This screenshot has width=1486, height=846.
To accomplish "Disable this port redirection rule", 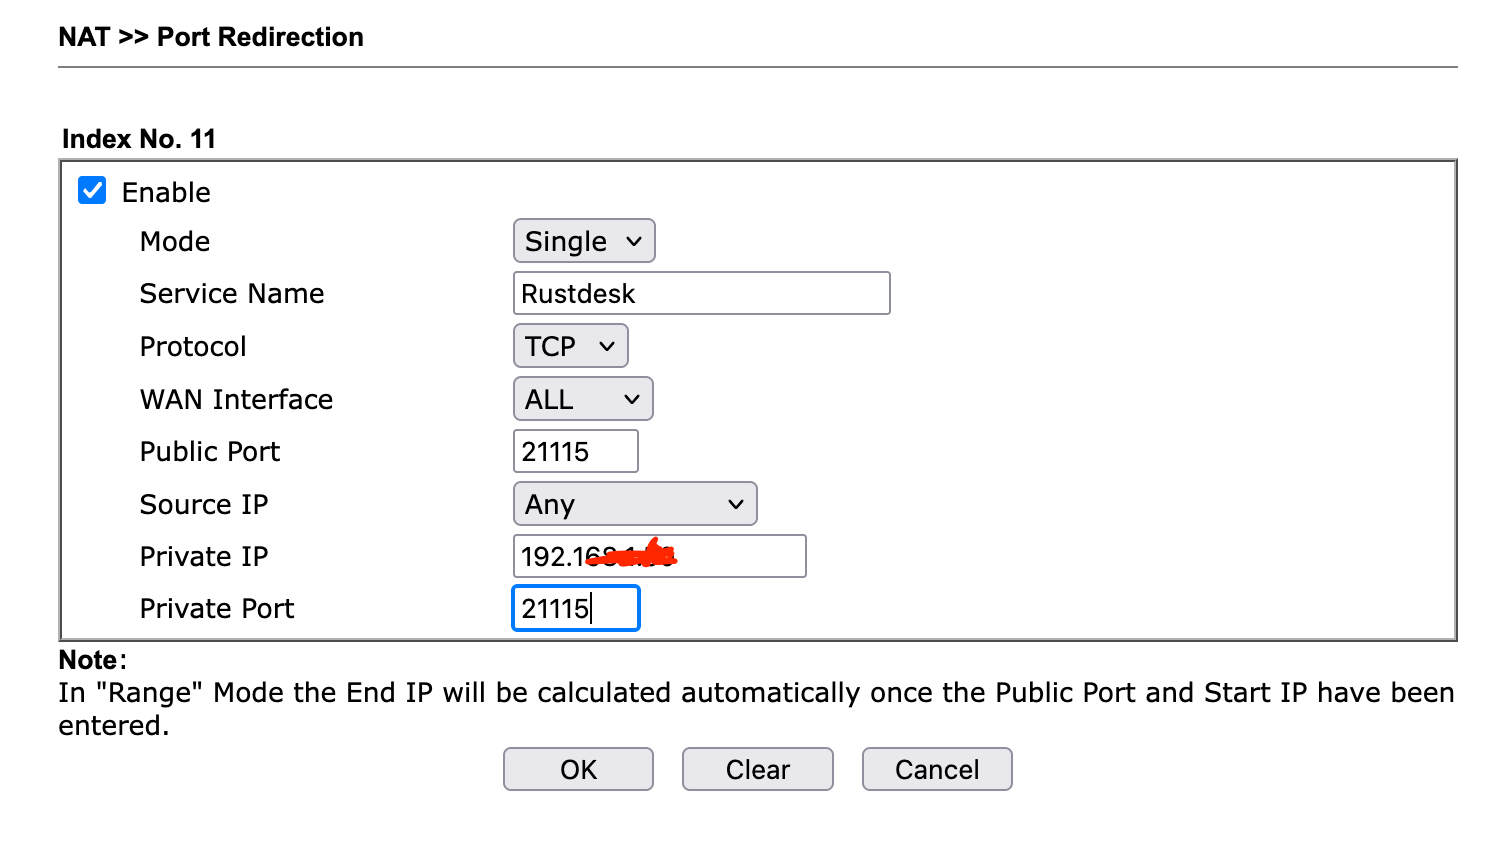I will tap(91, 190).
